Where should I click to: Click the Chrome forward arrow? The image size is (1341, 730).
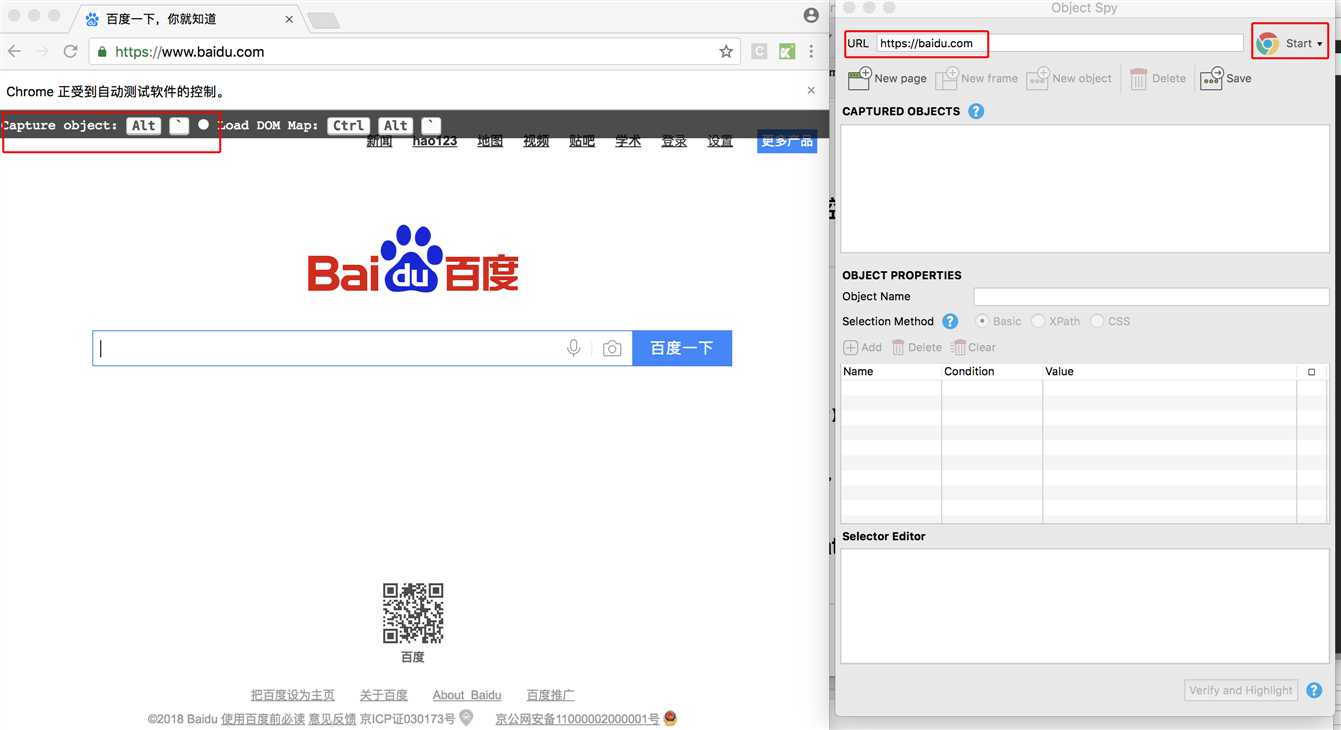pyautogui.click(x=42, y=51)
